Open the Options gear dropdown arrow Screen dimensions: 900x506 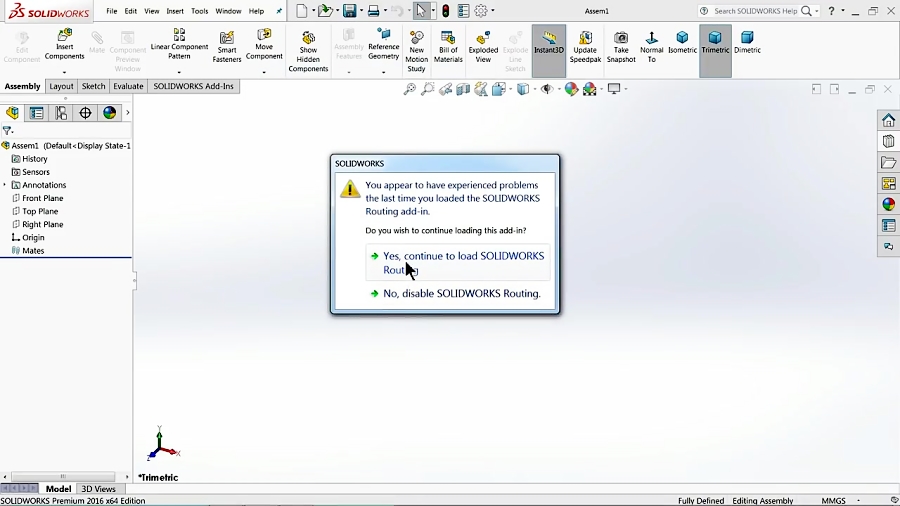click(492, 10)
